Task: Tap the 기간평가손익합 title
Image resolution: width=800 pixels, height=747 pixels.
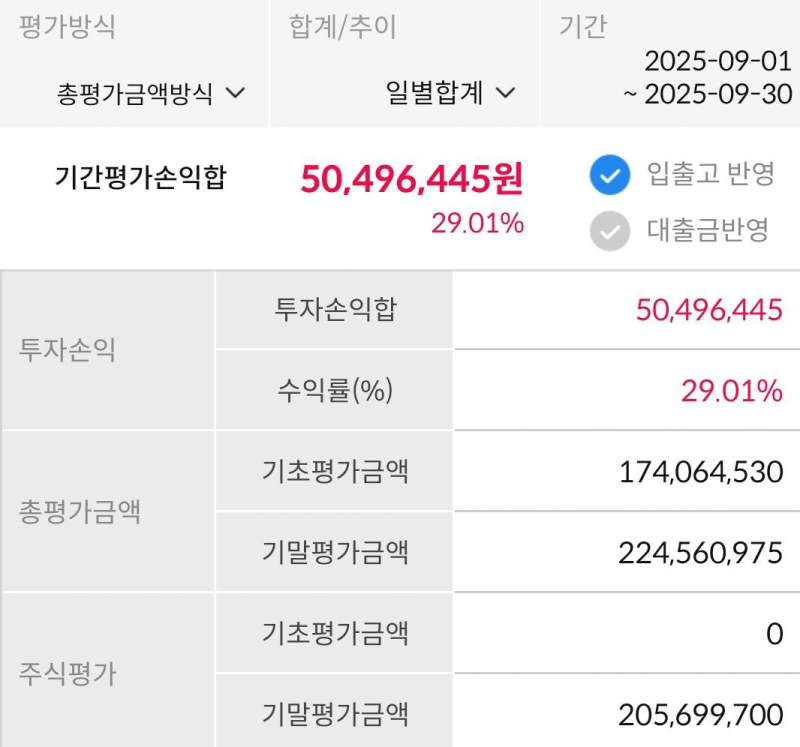Action: [140, 178]
